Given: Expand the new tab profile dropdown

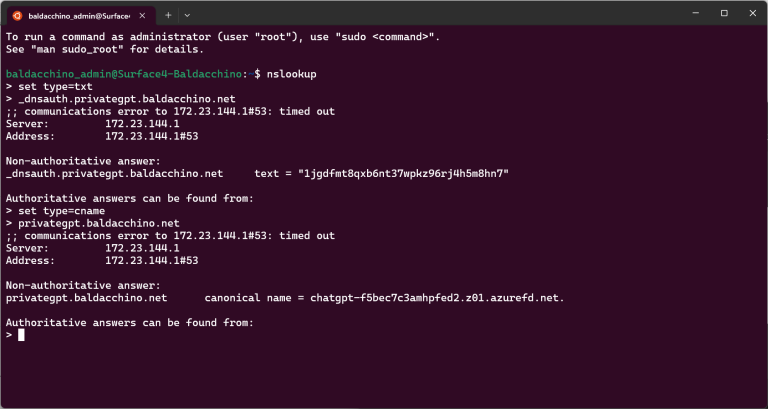Looking at the screenshot, I should [x=187, y=15].
